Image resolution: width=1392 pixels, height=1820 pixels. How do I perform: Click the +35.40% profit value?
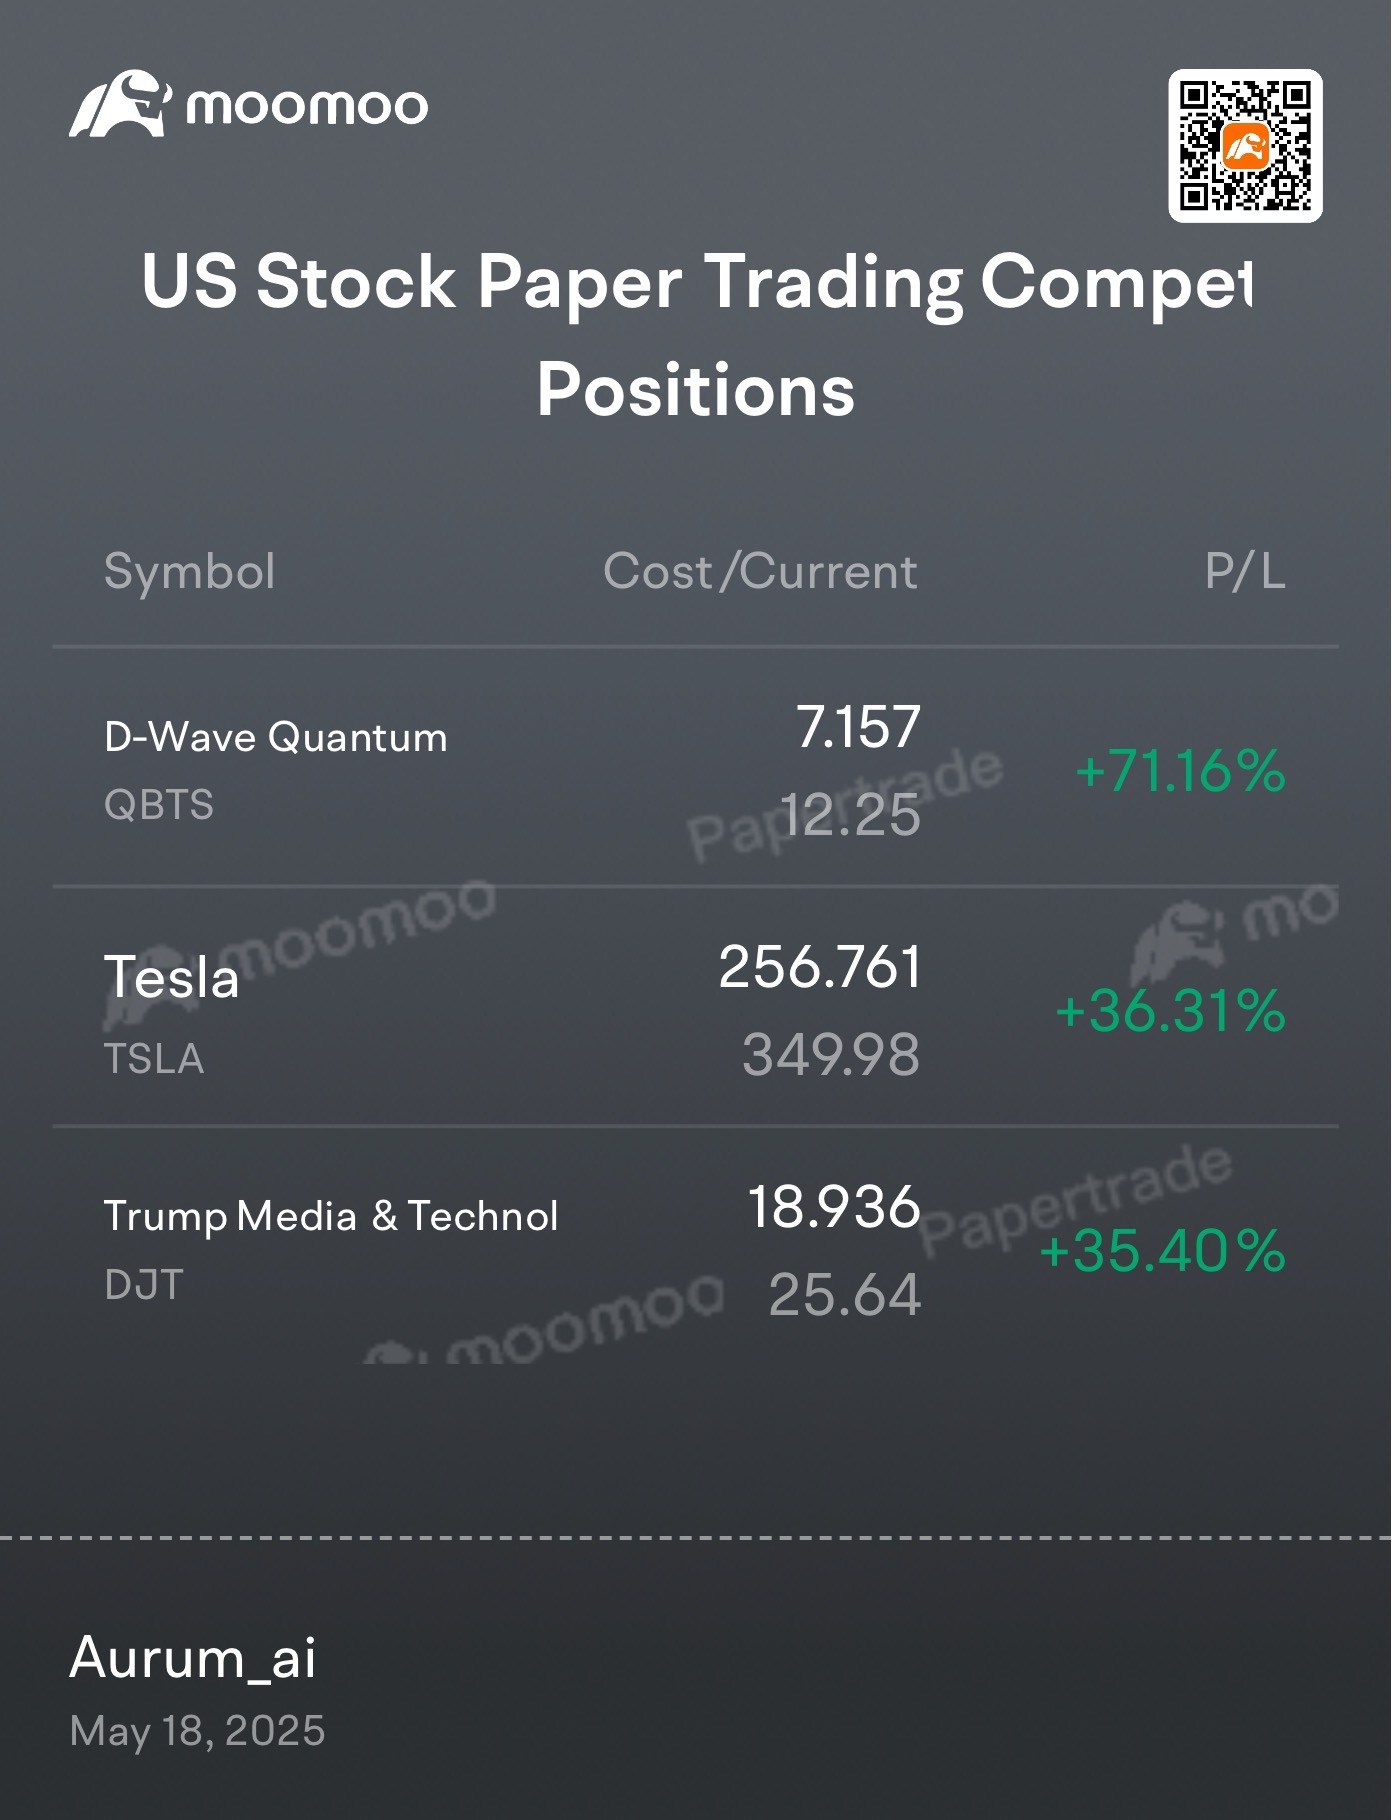pos(1162,1250)
